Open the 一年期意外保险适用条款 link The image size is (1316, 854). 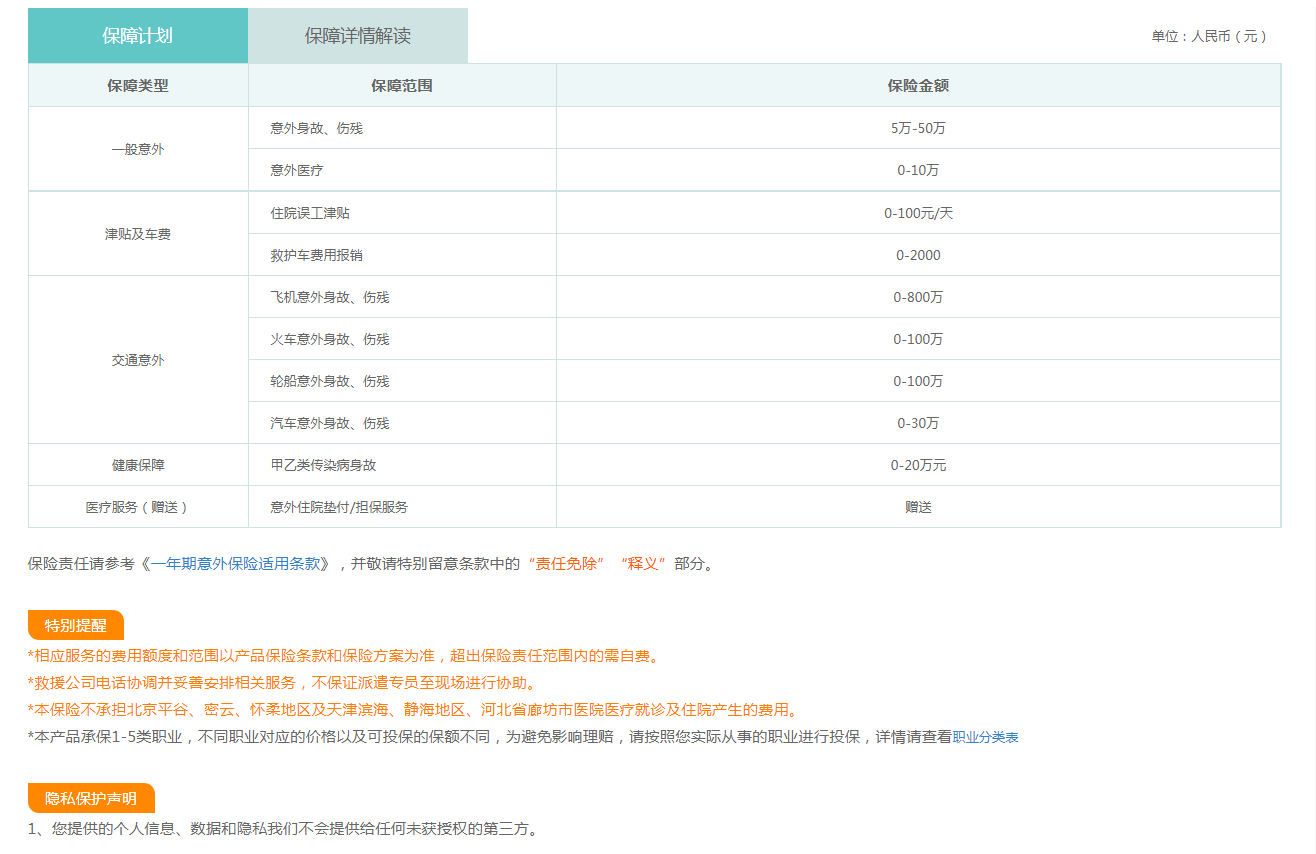240,563
